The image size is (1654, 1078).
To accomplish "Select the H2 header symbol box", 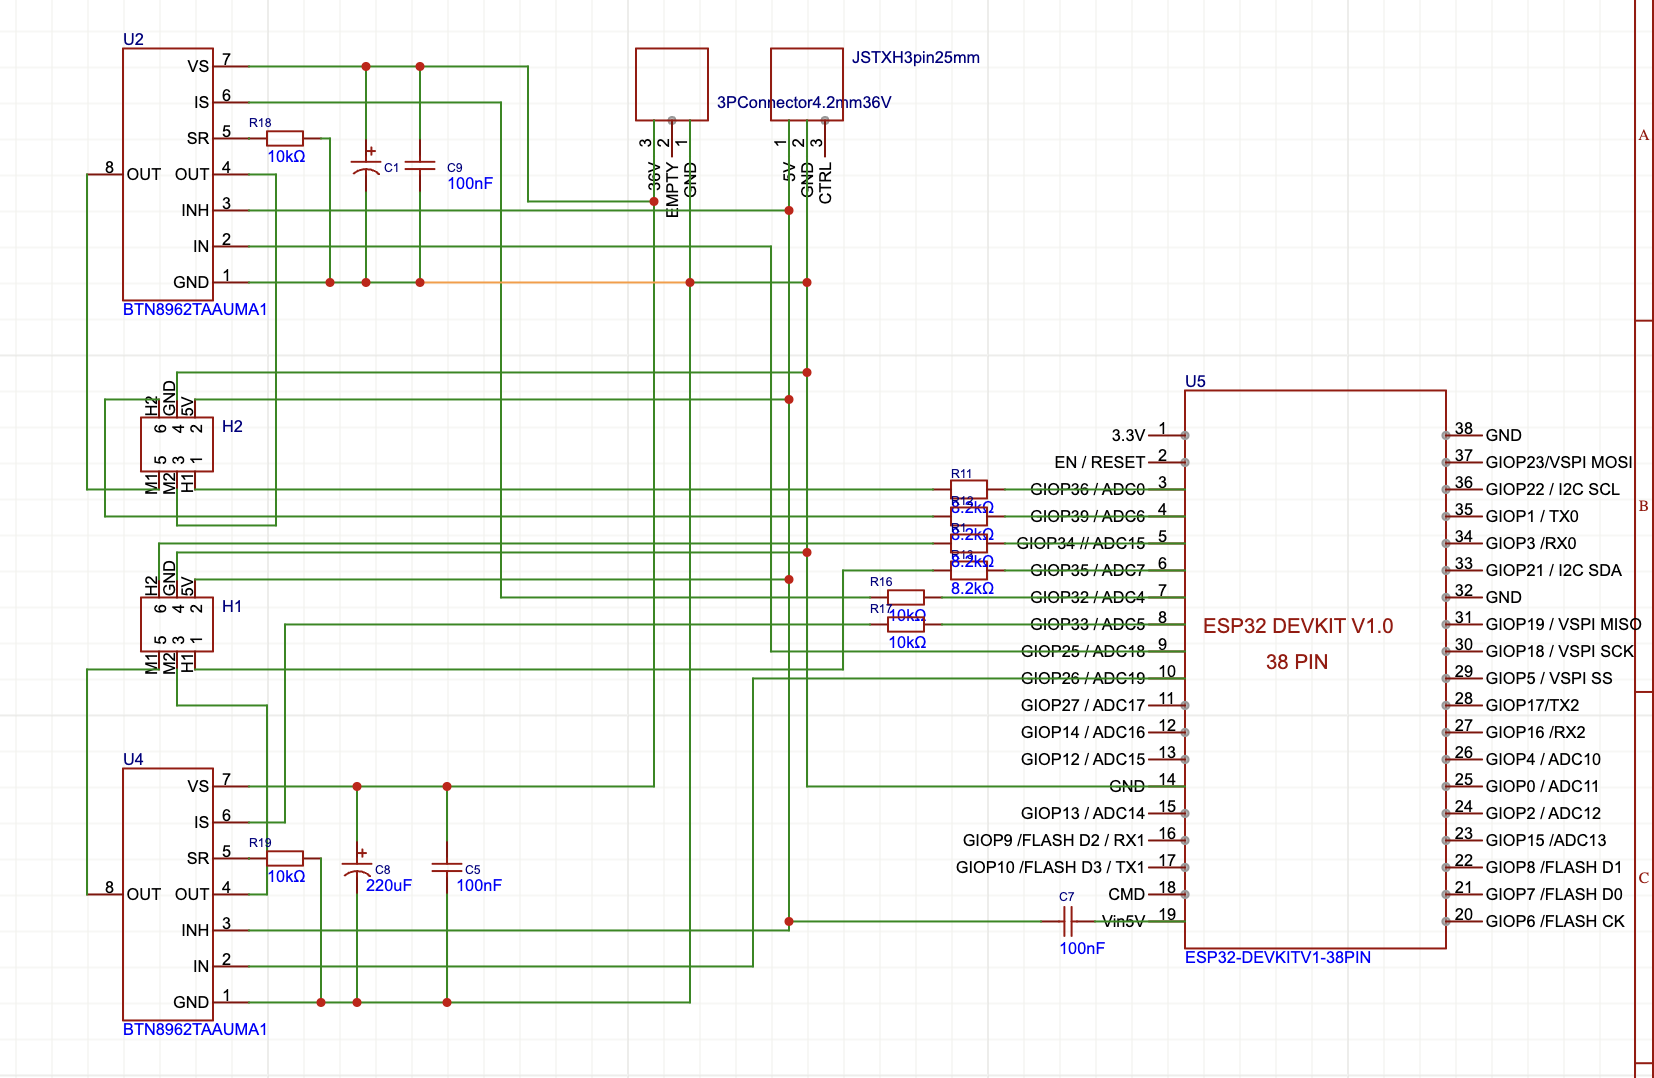I will [177, 444].
